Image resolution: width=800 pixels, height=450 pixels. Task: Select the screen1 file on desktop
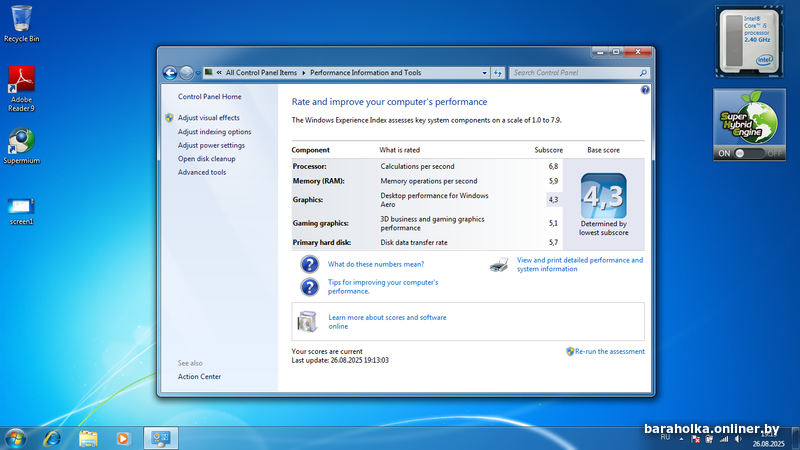coord(21,211)
